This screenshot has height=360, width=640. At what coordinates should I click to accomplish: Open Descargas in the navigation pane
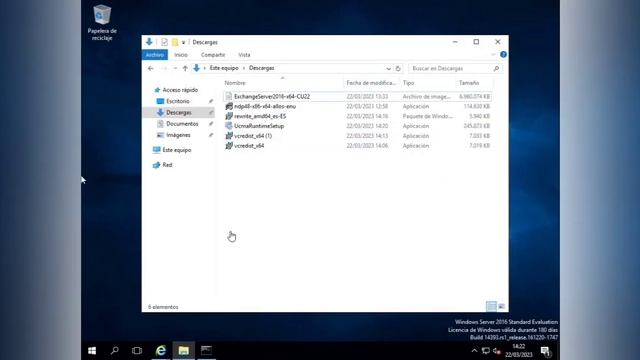tap(178, 112)
